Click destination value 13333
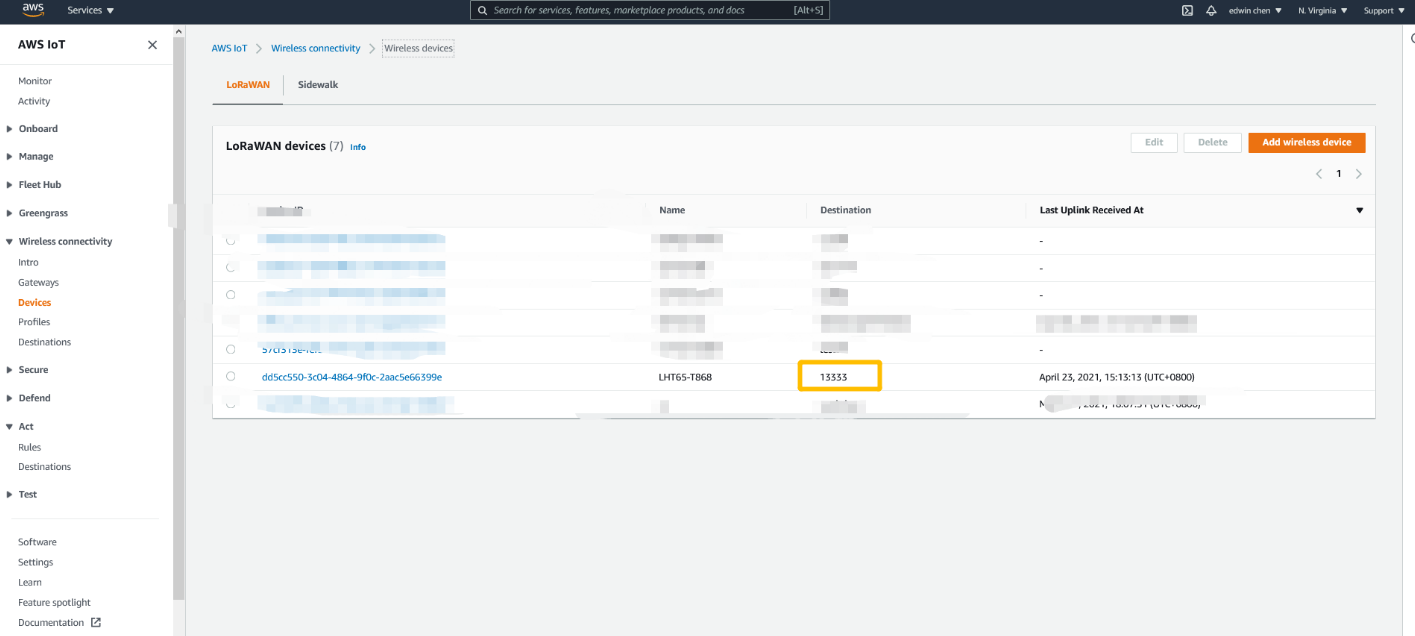Screen dimensions: 1415x636 click(834, 377)
